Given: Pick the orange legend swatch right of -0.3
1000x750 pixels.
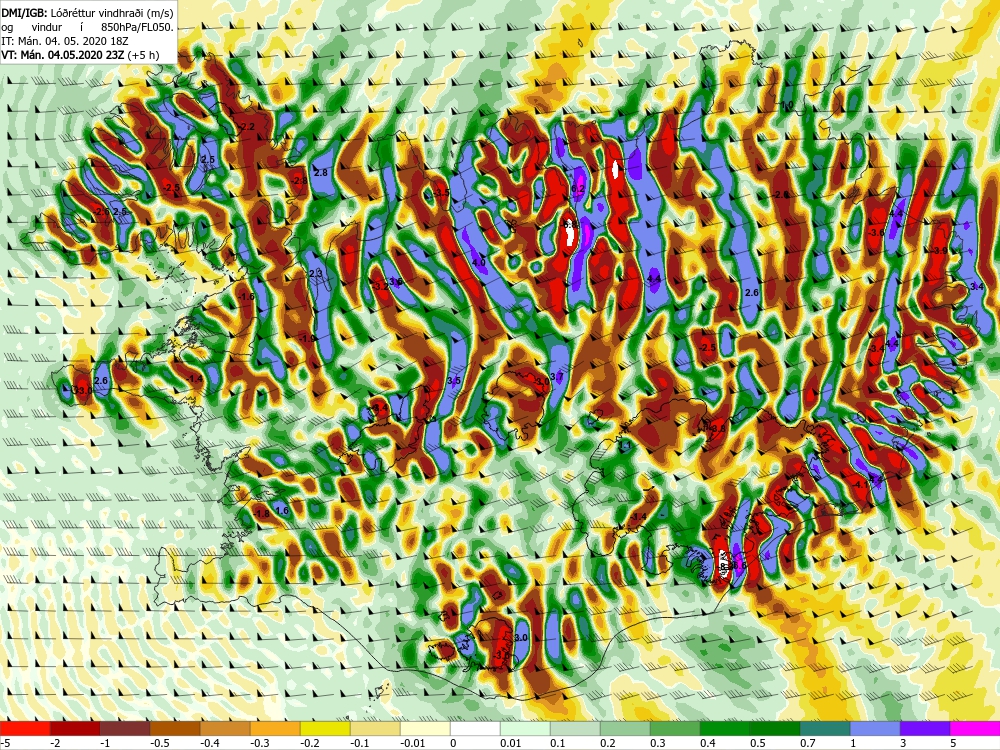Looking at the screenshot, I should (x=275, y=729).
